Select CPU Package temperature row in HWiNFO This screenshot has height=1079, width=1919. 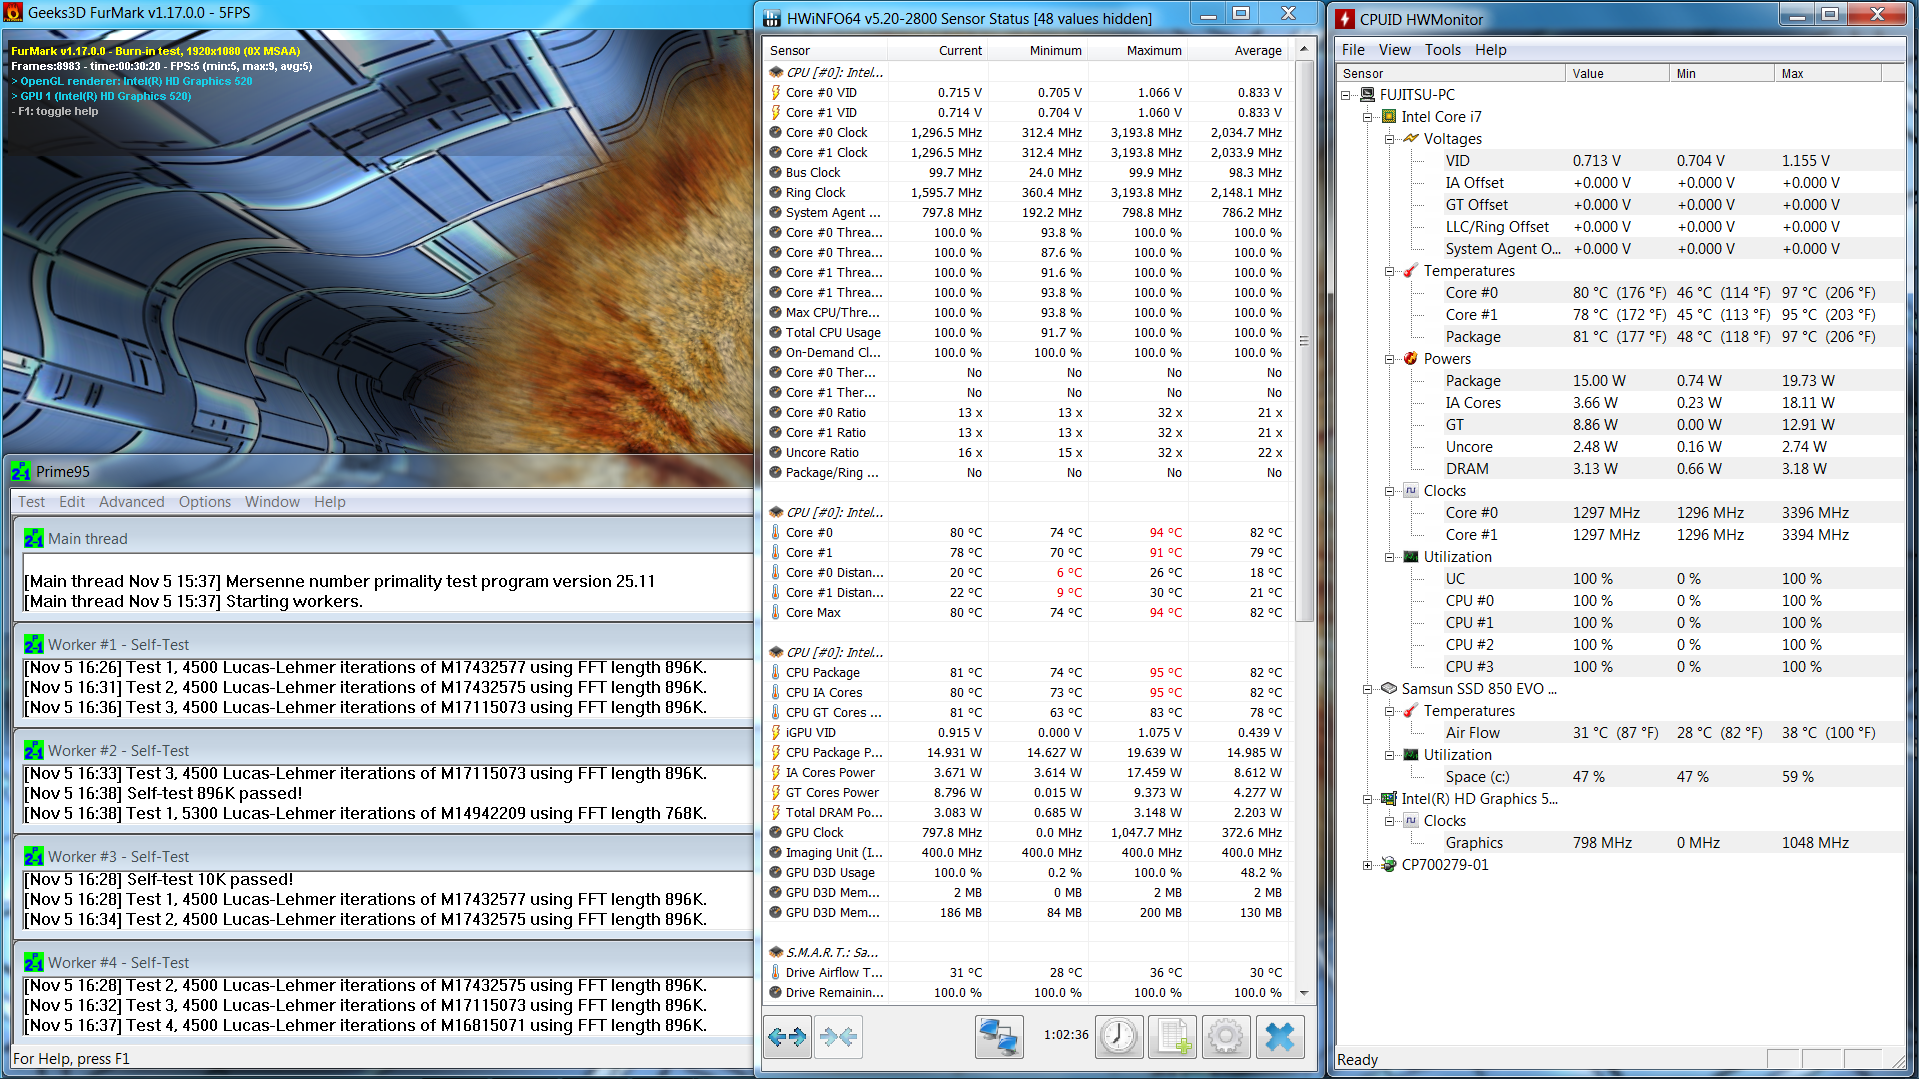[x=1027, y=672]
